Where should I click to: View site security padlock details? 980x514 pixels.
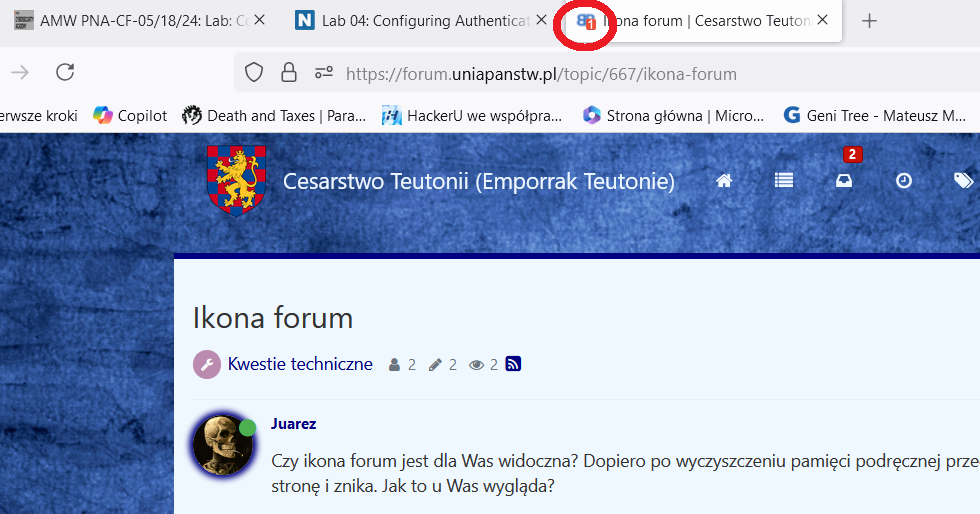289,73
